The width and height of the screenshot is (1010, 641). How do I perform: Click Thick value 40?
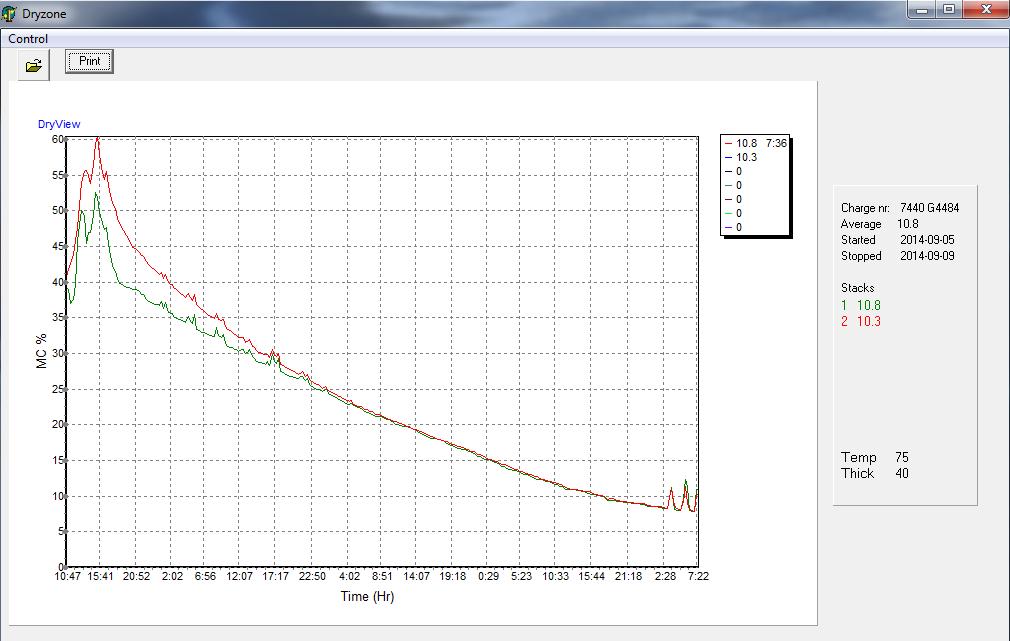[902, 474]
